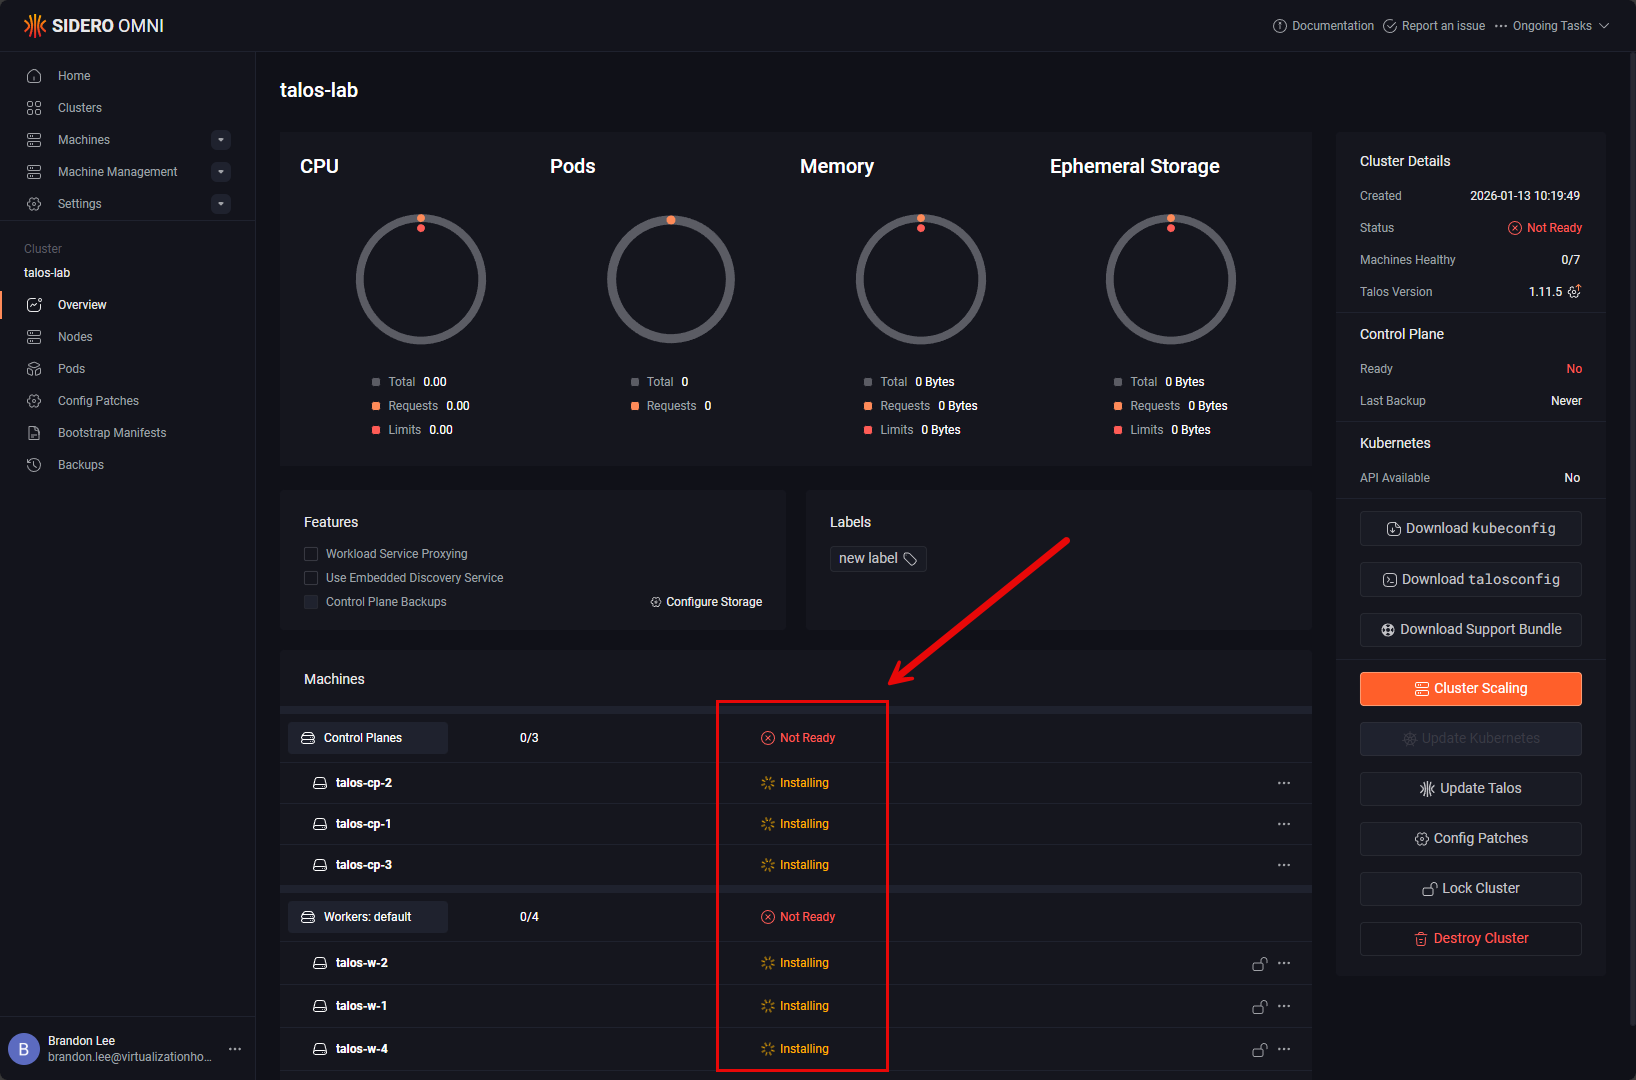Click the Download kubeconfig button

pyautogui.click(x=1471, y=529)
